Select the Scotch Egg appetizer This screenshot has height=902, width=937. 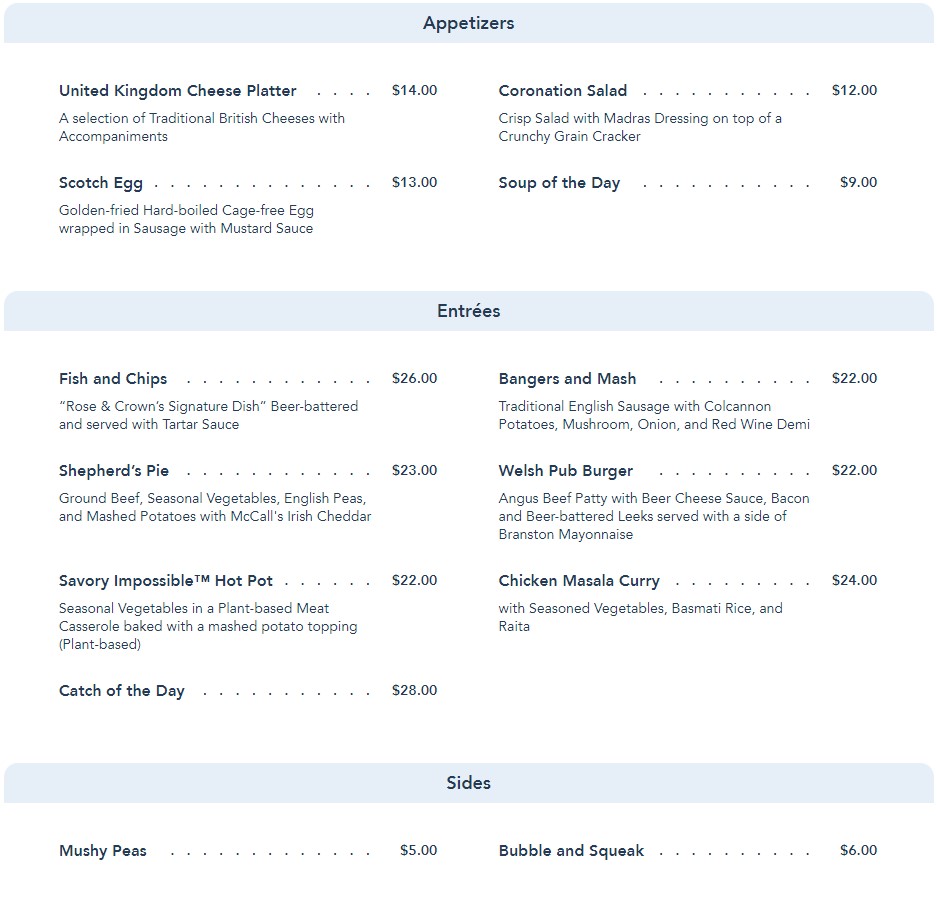pyautogui.click(x=101, y=183)
